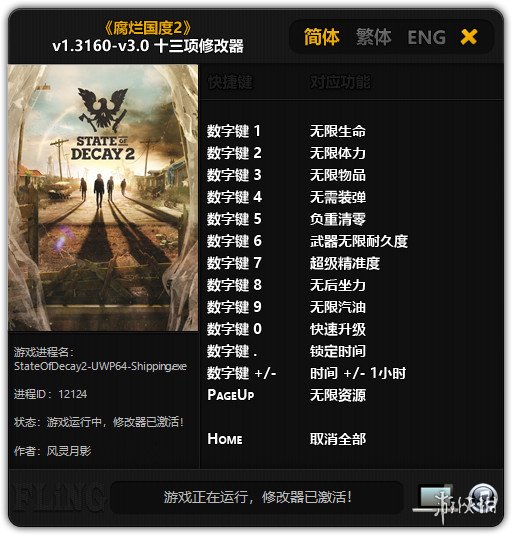Image resolution: width=512 pixels, height=535 pixels.
Task: Toggle 无后坐力 option
Action: click(x=338, y=285)
